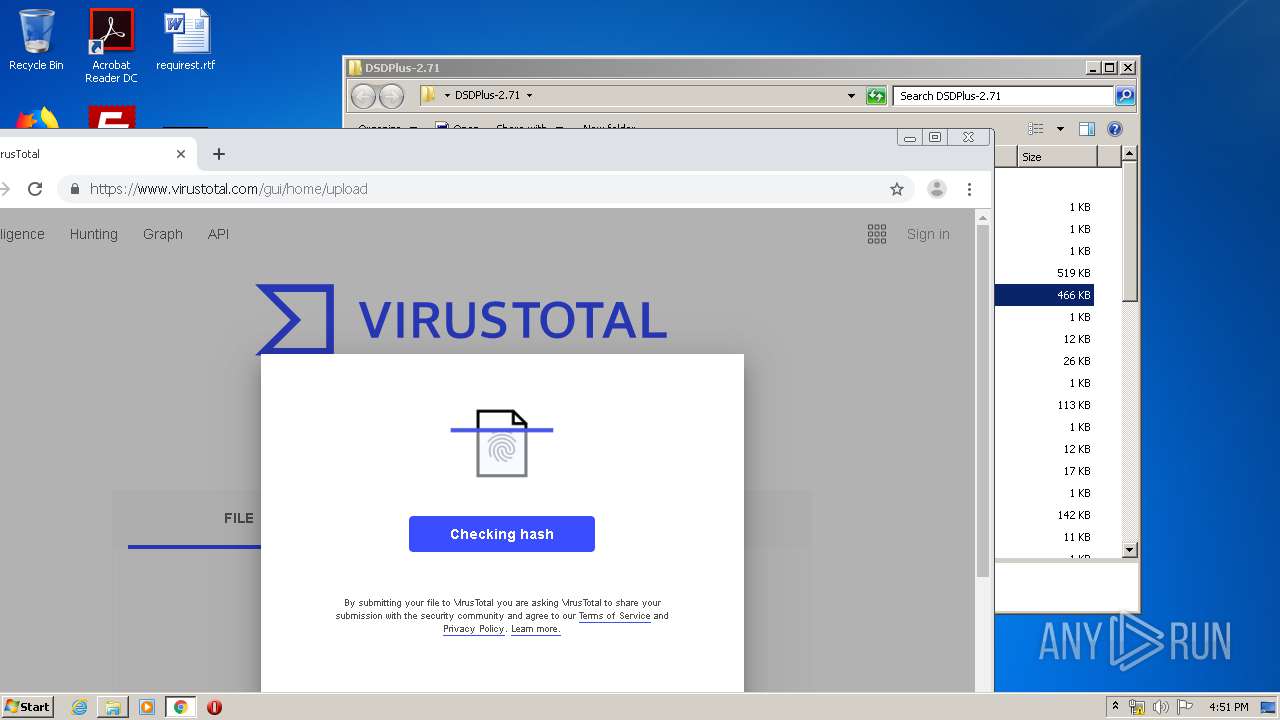The image size is (1280, 720).
Task: Expand DSDPlus-2.71 breadcrumb arrow
Action: click(x=529, y=96)
